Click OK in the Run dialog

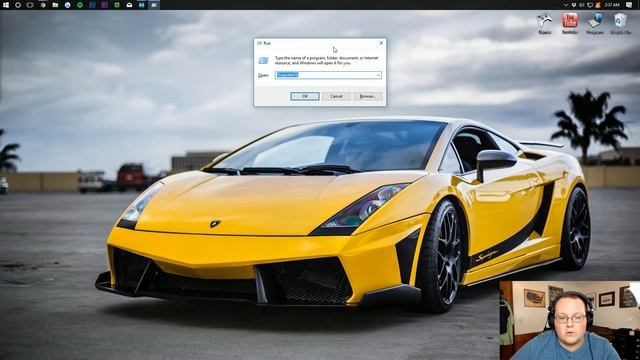pos(304,96)
